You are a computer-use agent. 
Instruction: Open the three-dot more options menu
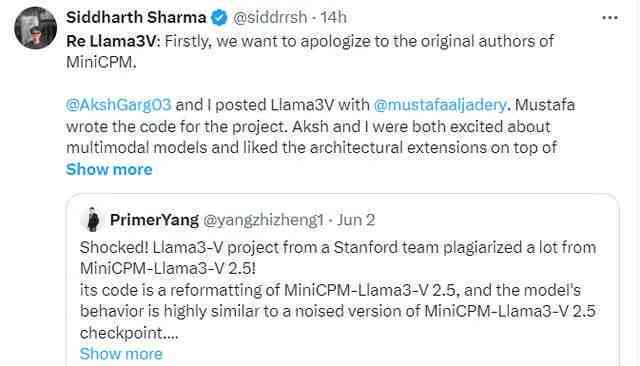click(610, 18)
